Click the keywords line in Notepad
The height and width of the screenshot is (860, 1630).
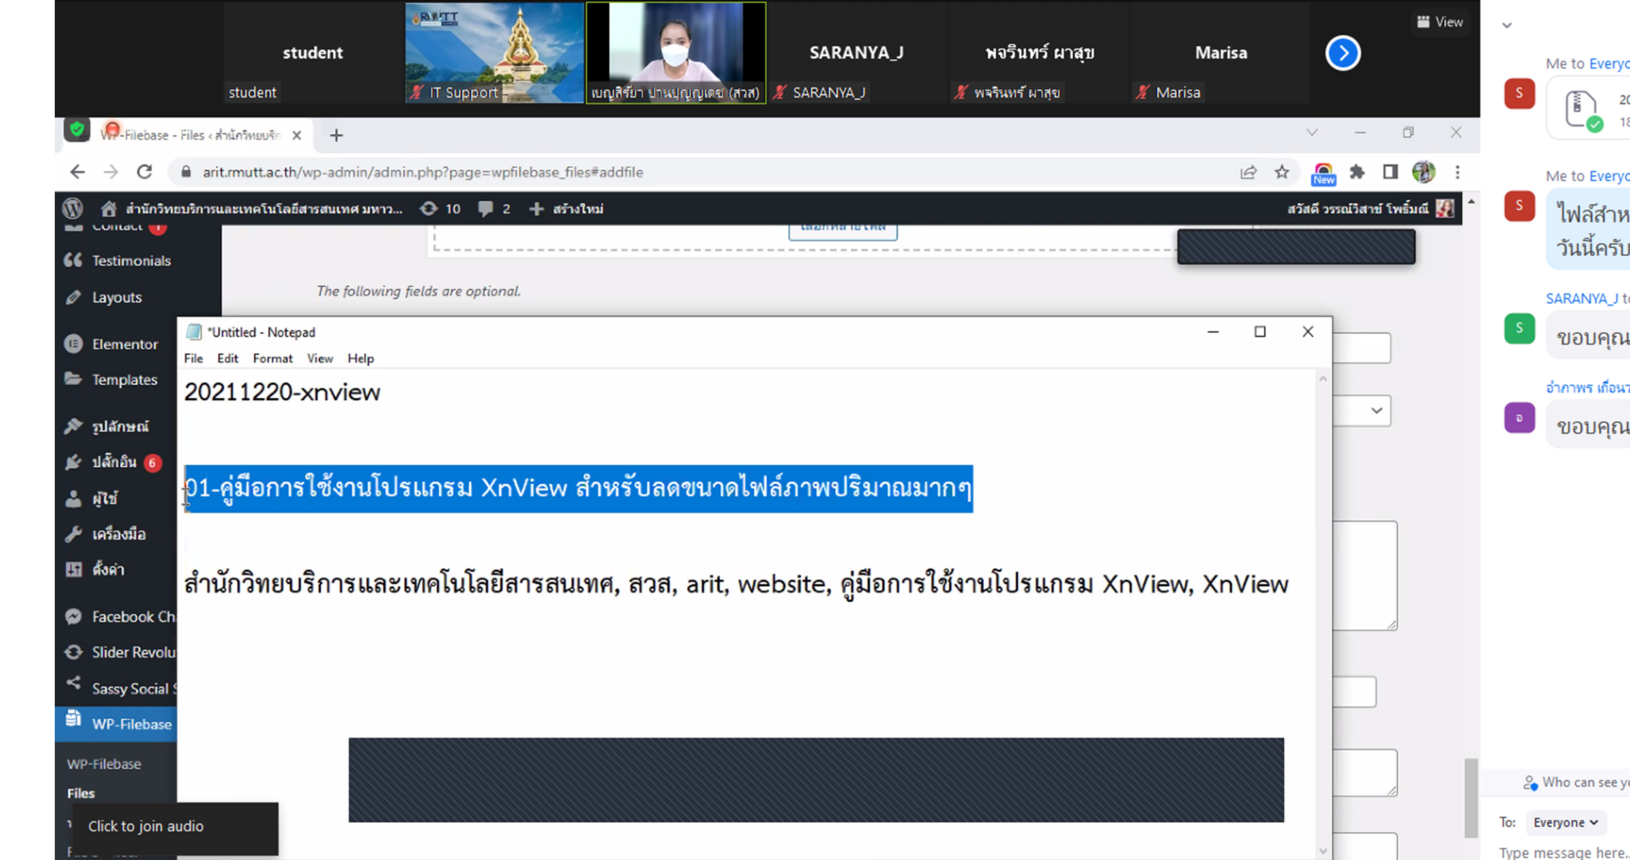click(736, 584)
